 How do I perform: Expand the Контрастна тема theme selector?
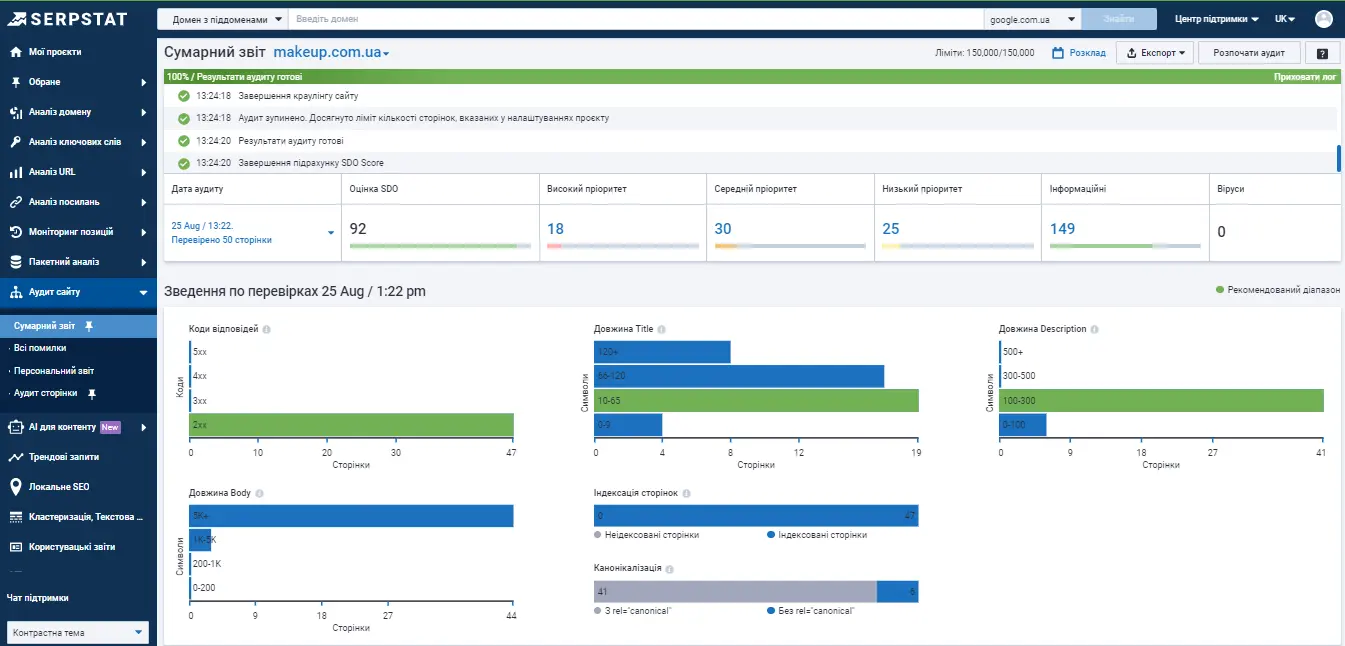click(78, 632)
